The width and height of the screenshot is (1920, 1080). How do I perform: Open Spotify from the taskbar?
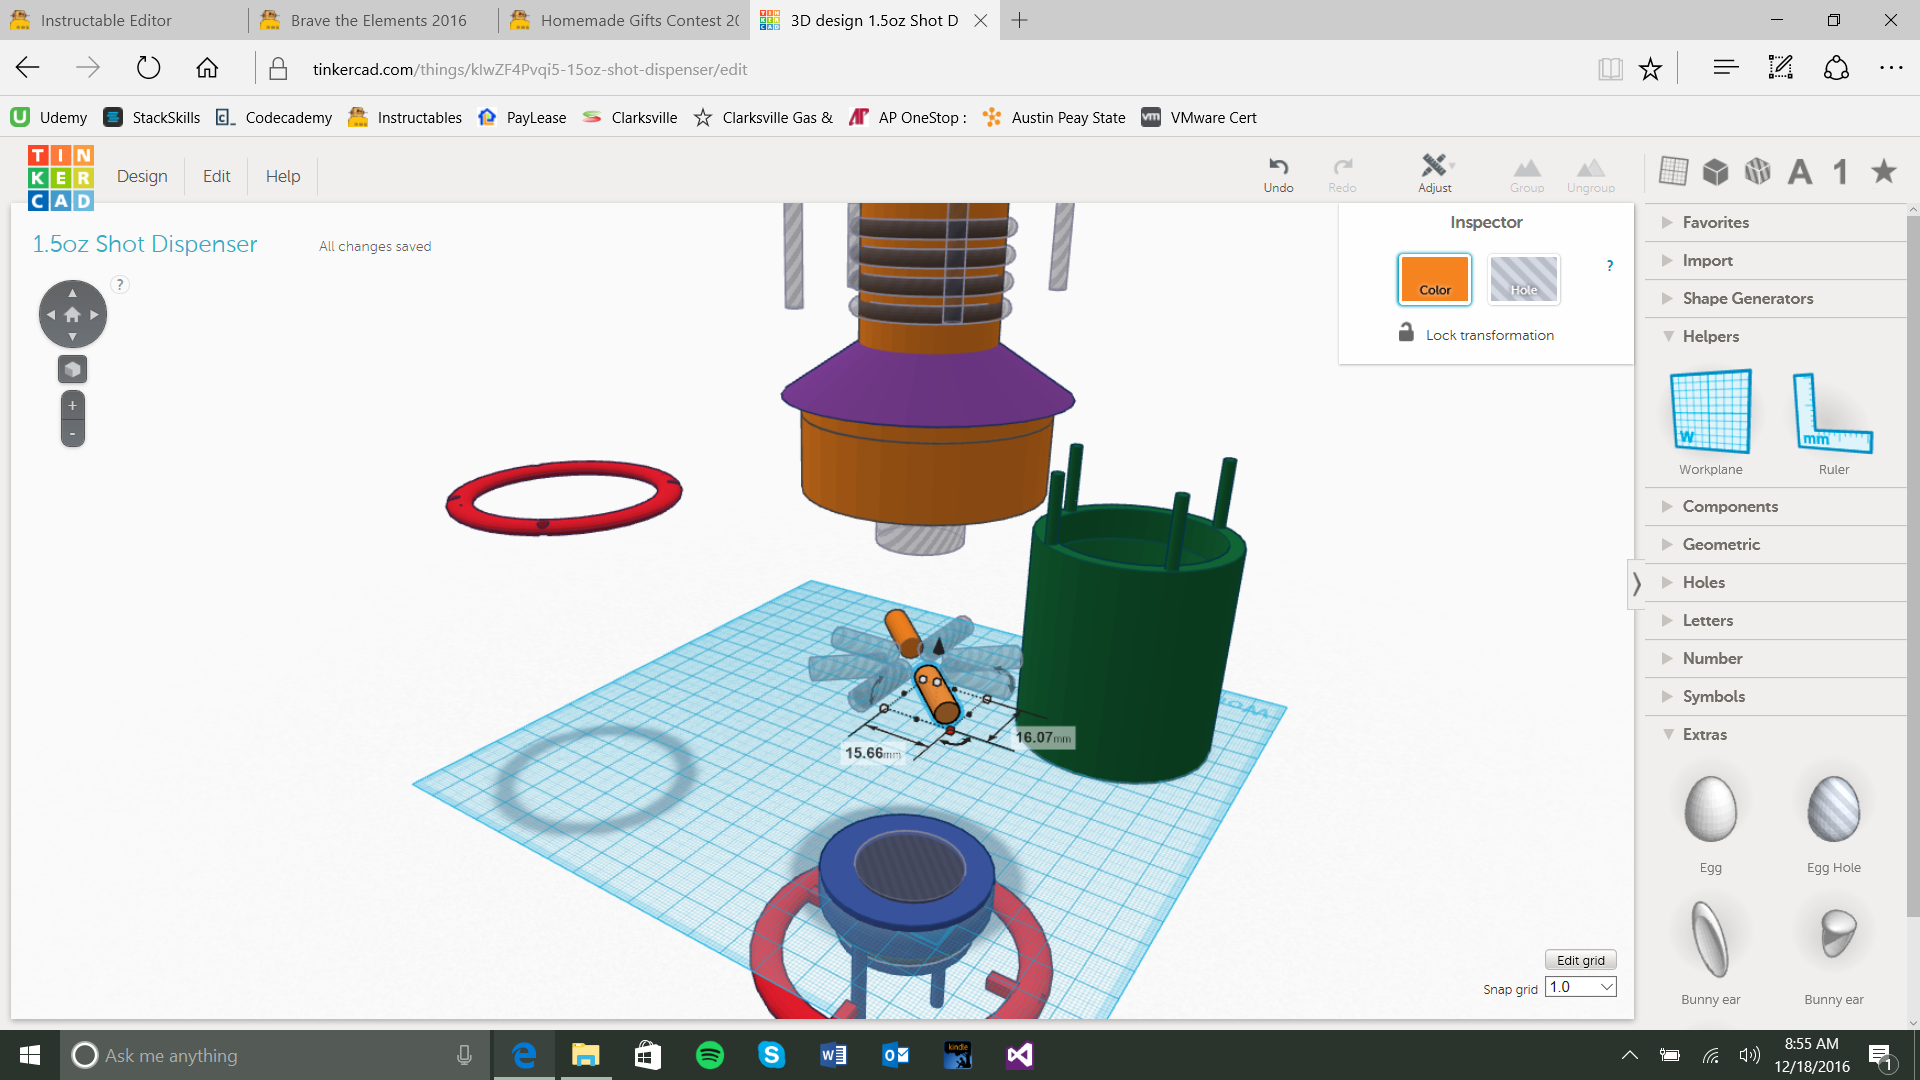(710, 1055)
